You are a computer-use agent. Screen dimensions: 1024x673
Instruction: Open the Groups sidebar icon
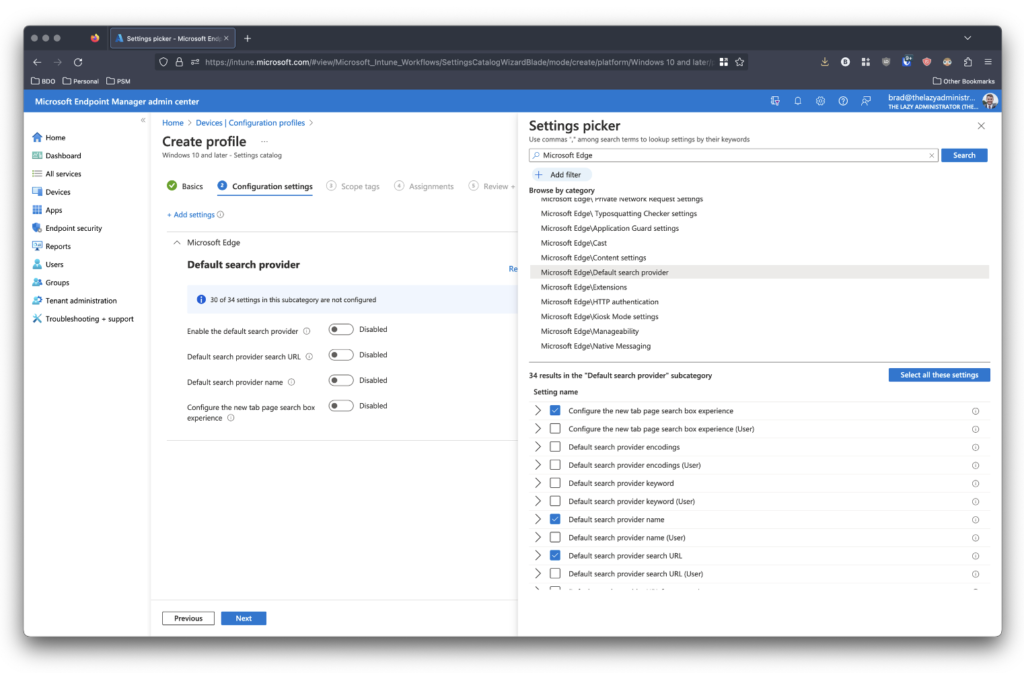click(37, 283)
